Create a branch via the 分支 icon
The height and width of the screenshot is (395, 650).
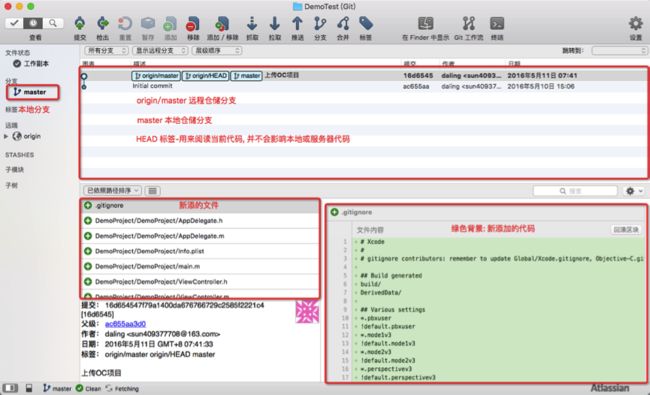point(320,24)
